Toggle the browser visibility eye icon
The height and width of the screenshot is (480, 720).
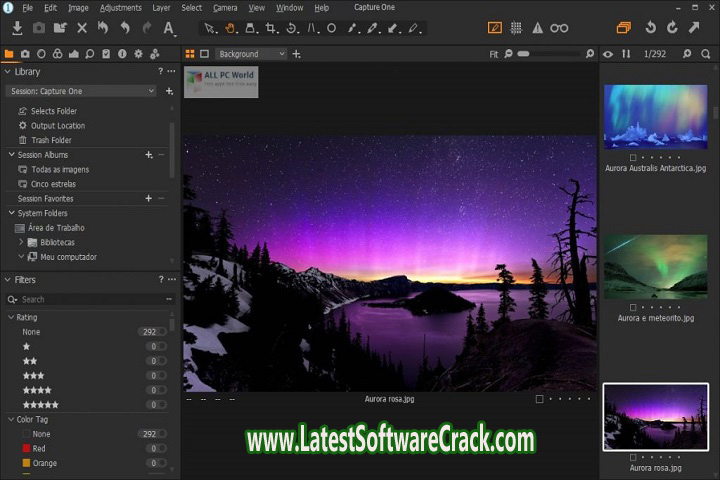607,54
